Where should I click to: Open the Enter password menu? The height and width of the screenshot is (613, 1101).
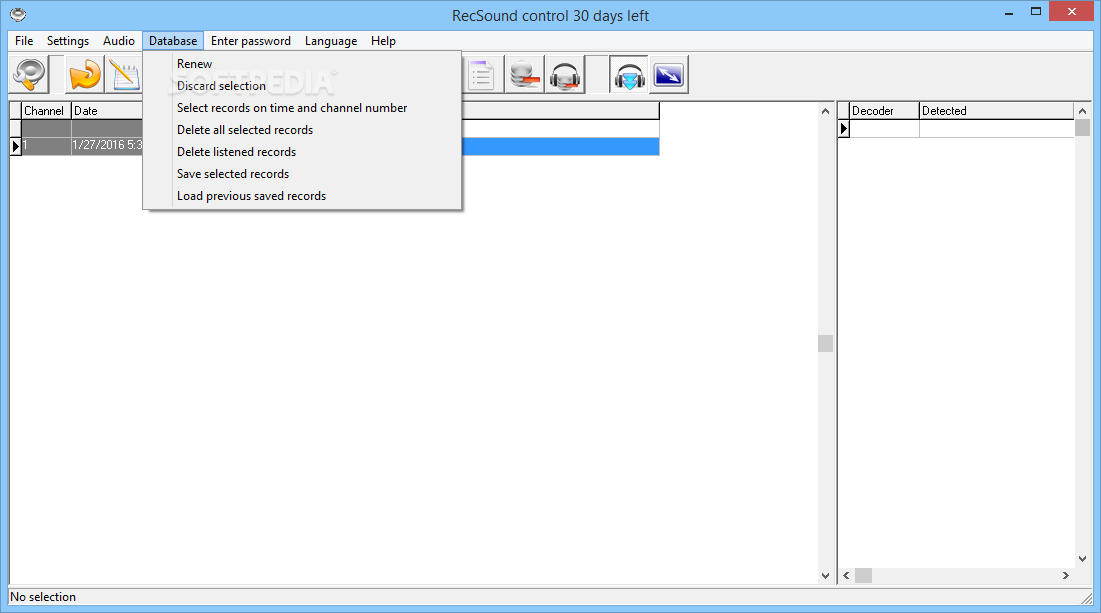click(251, 41)
